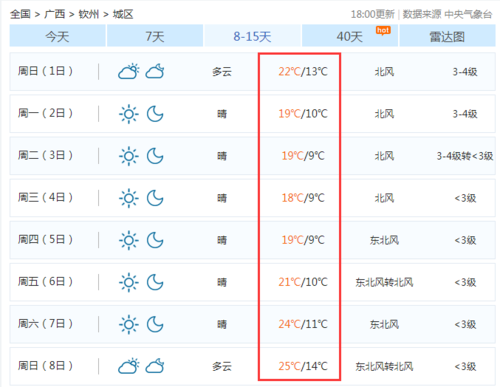500x387 pixels.
Task: Go to 全国 breadcrumb link
Action: [x=20, y=14]
